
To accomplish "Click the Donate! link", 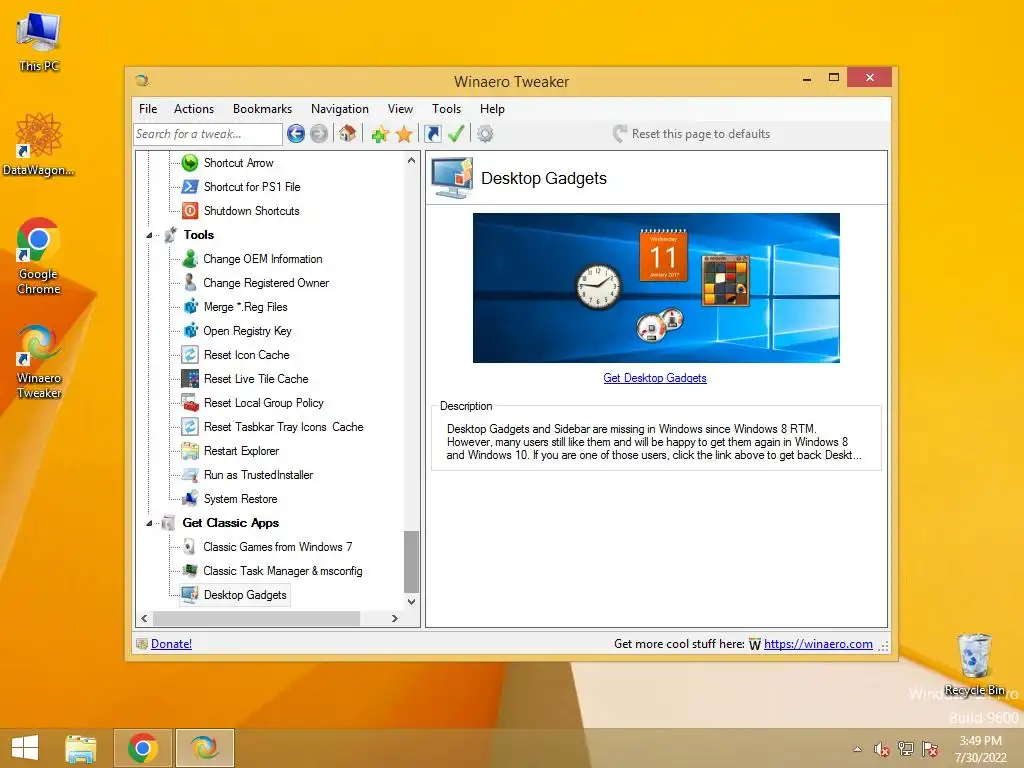I will point(172,644).
